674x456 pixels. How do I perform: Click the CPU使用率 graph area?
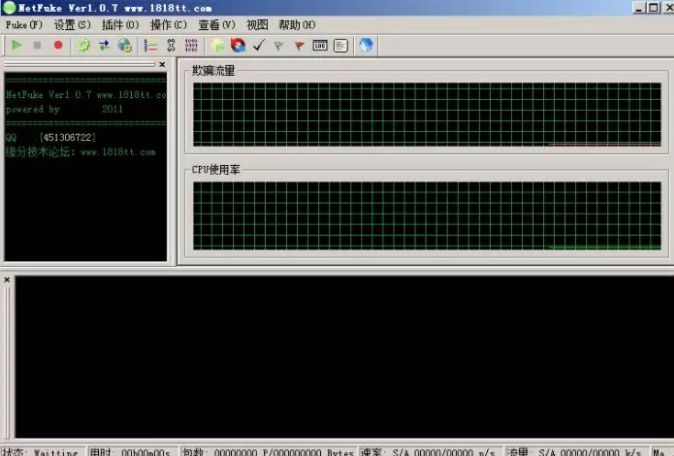coord(427,215)
